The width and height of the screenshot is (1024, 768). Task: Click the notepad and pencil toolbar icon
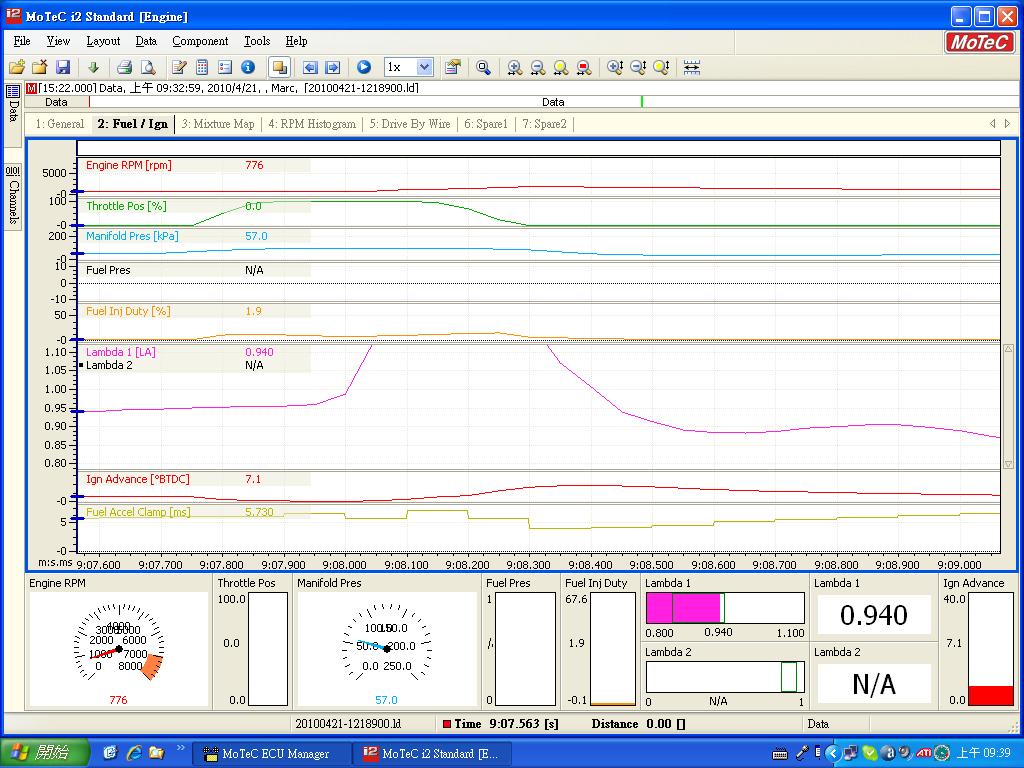(179, 67)
